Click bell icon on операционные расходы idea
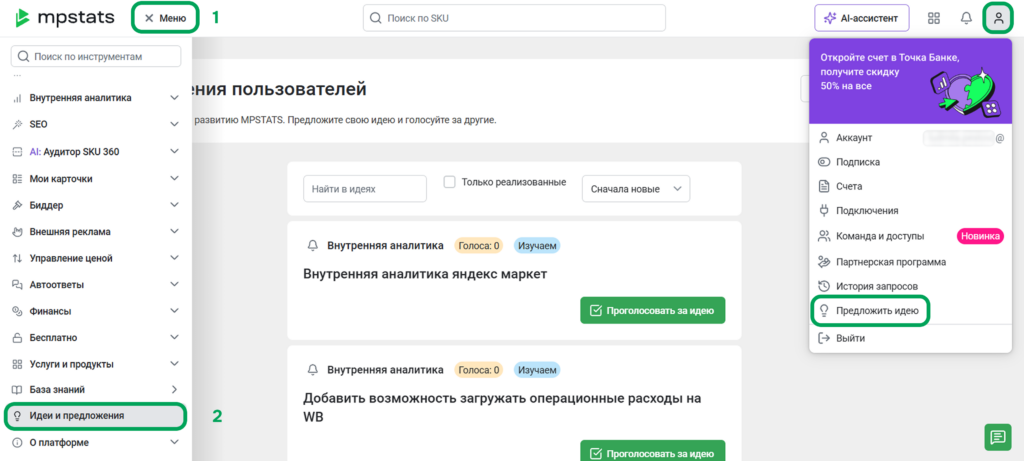1024x461 pixels. tap(313, 370)
